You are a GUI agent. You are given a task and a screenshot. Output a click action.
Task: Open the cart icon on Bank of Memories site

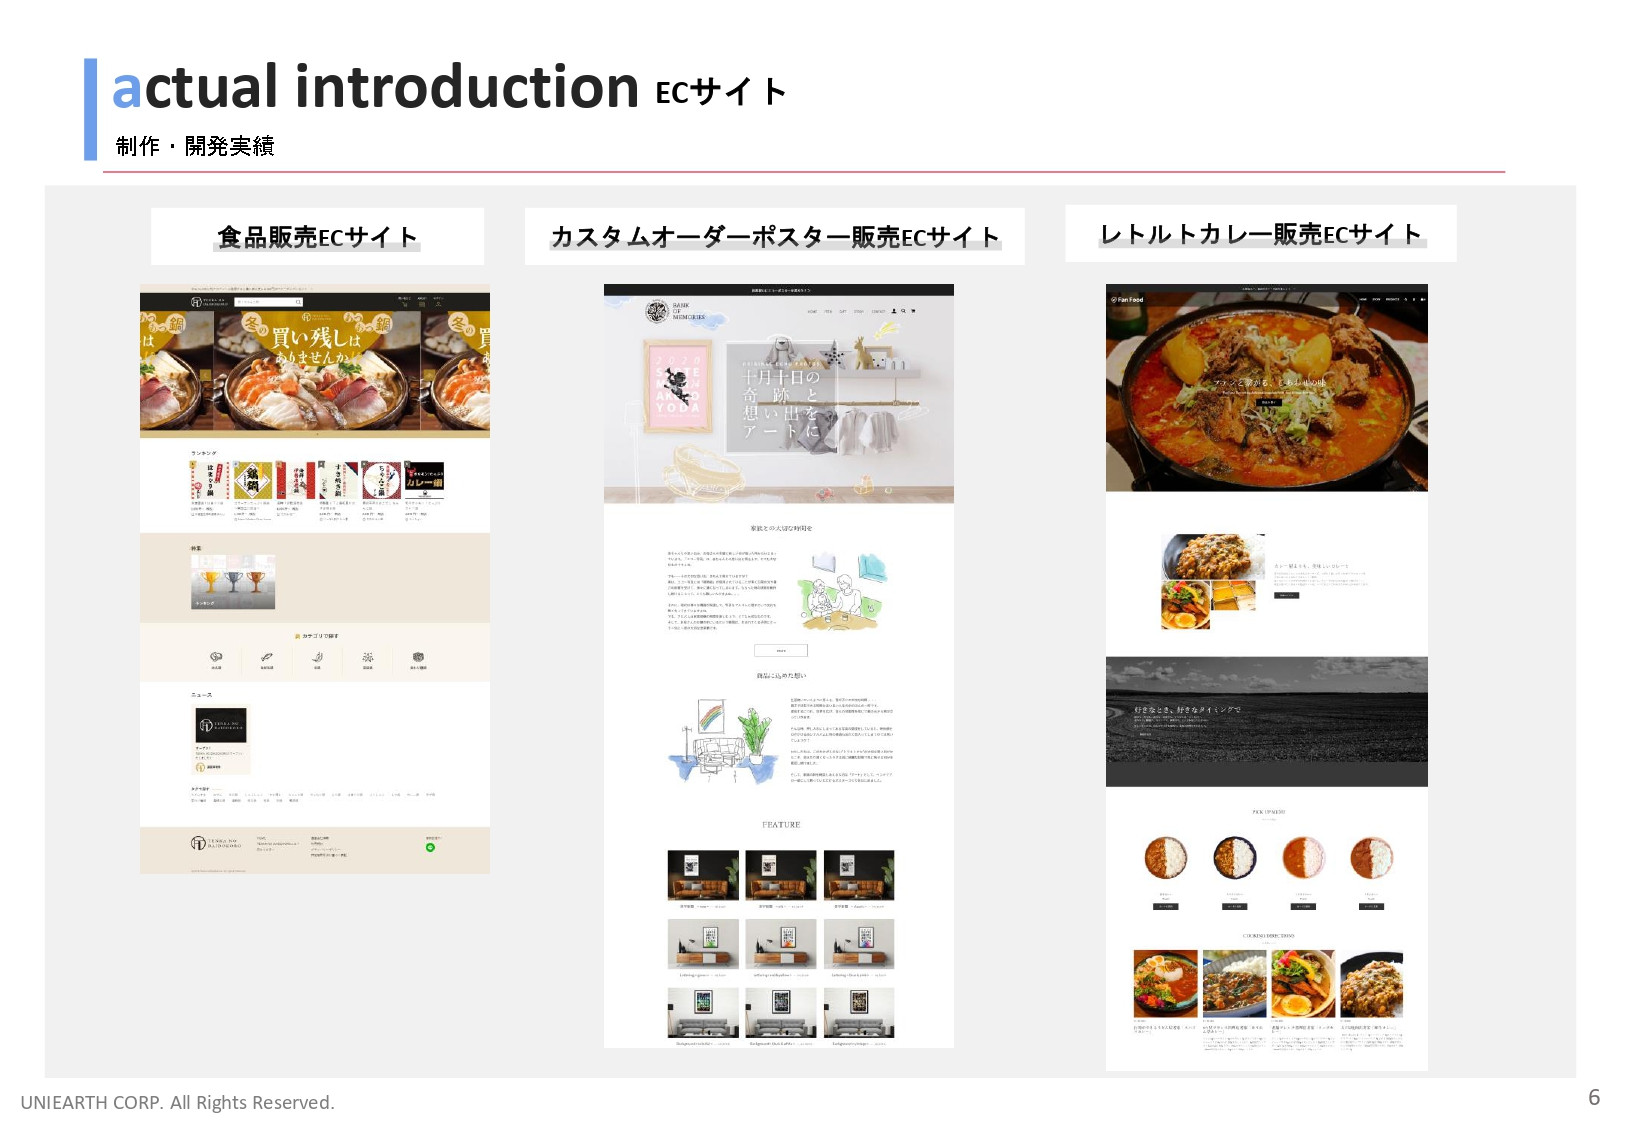click(913, 311)
